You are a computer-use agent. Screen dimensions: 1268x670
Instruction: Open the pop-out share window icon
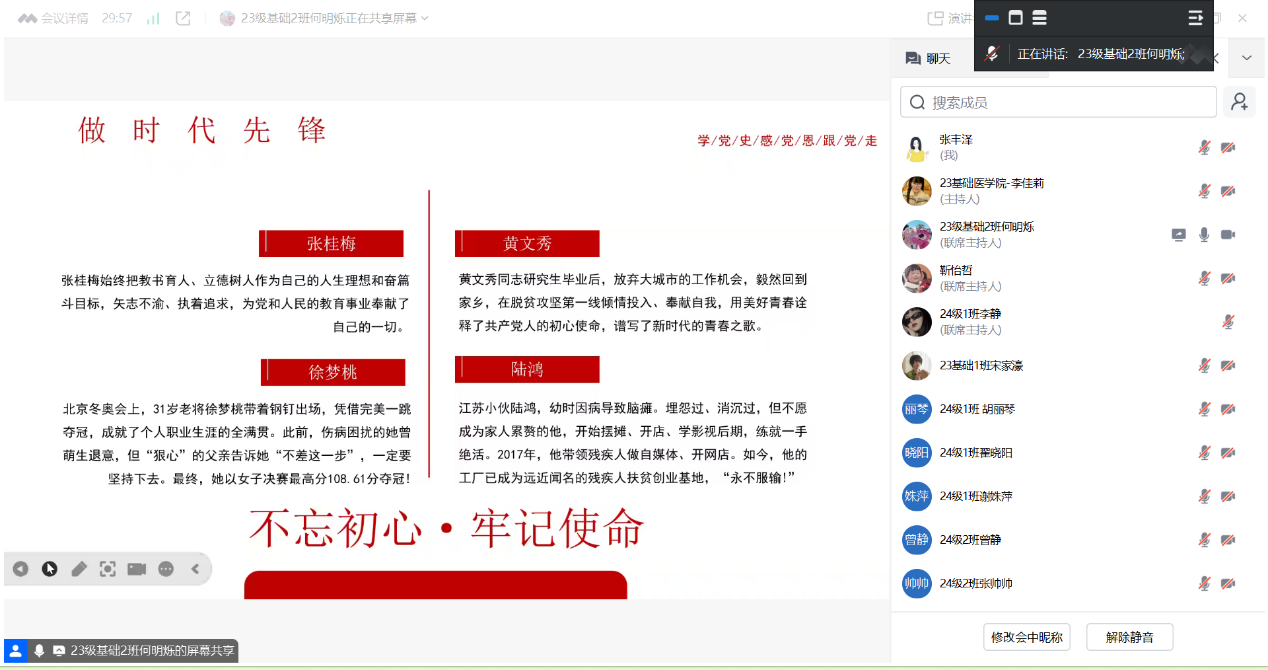coord(183,18)
